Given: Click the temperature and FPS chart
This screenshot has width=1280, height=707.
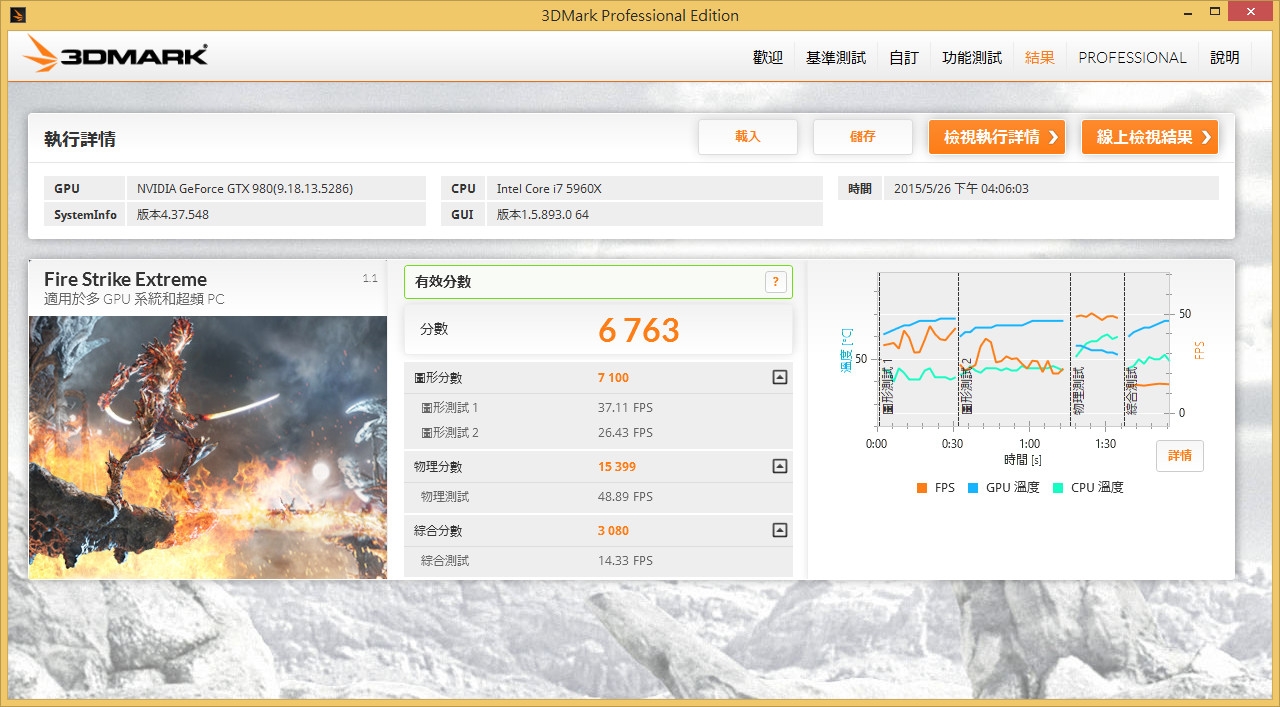Looking at the screenshot, I should [1023, 350].
